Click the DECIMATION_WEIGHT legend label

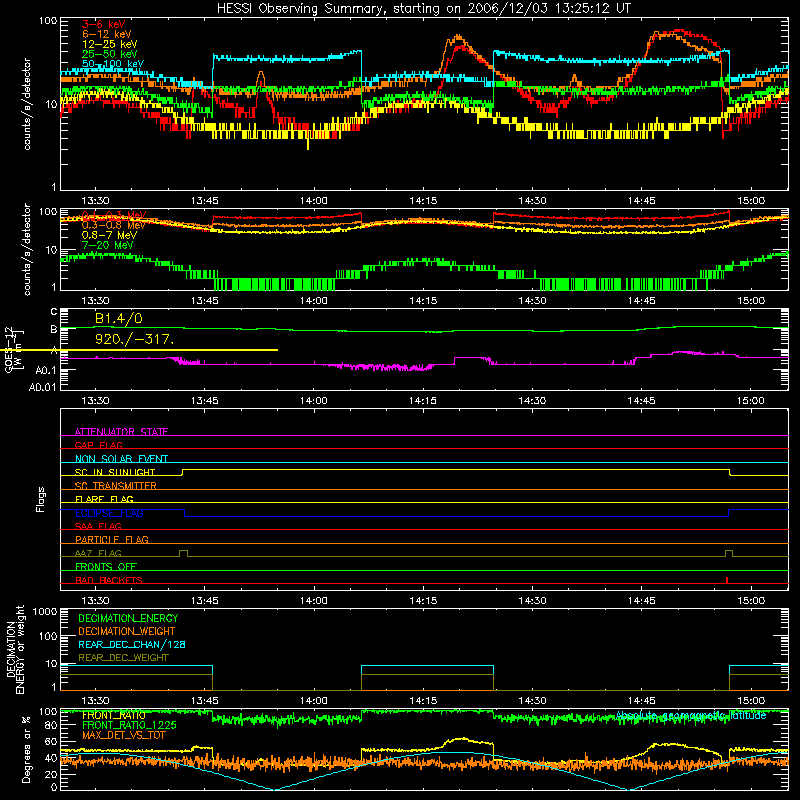(x=127, y=631)
